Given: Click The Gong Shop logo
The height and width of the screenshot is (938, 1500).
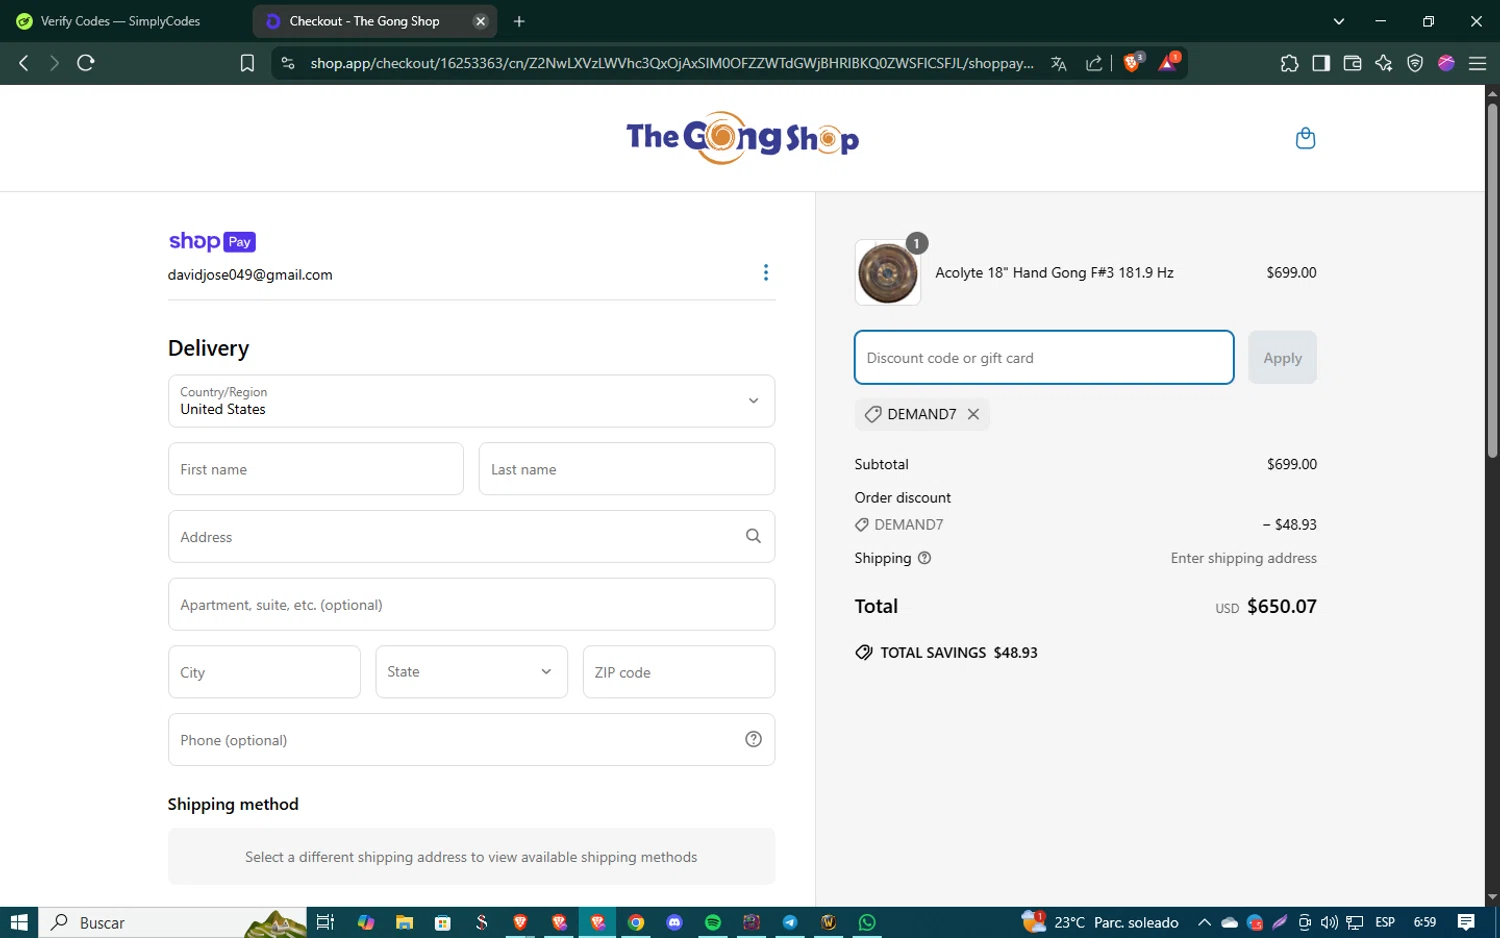Looking at the screenshot, I should [x=742, y=138].
